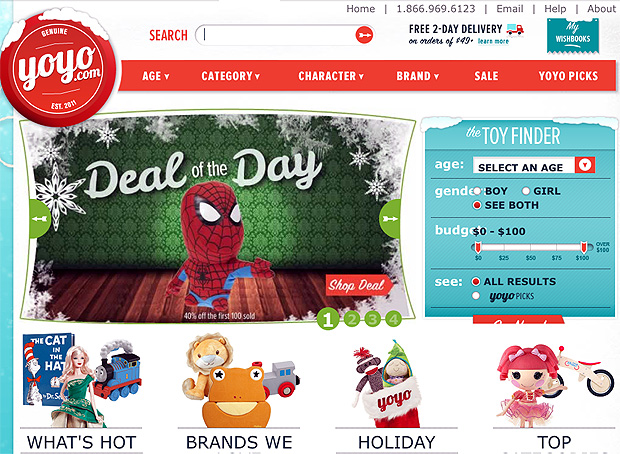The image size is (620, 454).
Task: Click the red search arrow button
Action: [364, 35]
